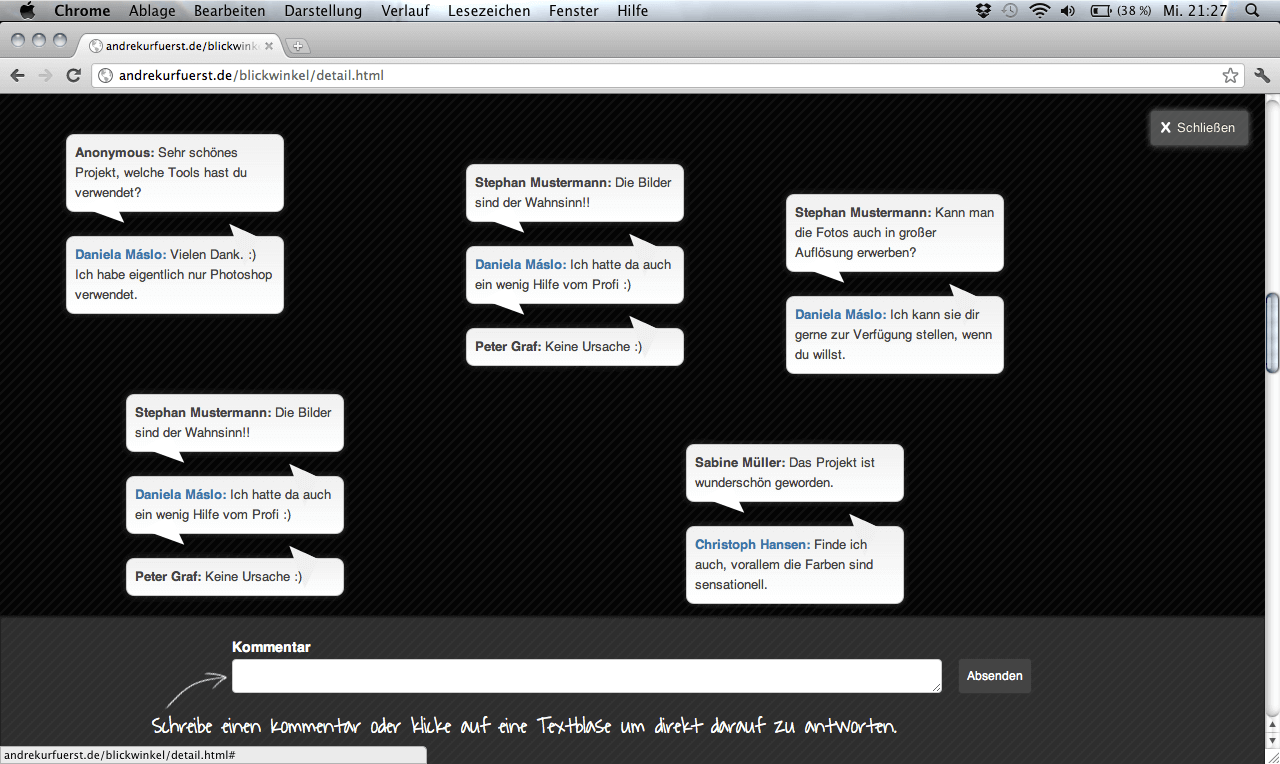Click Daniela Máslo's zur Verfügung stellen reply
This screenshot has width=1280, height=764.
pyautogui.click(x=895, y=335)
